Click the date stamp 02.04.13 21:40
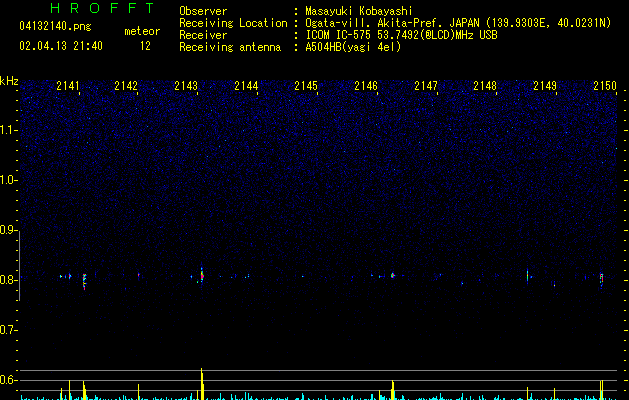629x400 pixels. pos(61,46)
